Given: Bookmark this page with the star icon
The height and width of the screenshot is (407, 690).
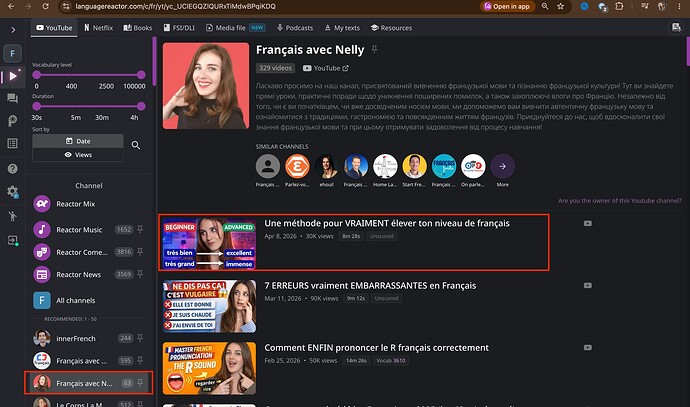Looking at the screenshot, I should pyautogui.click(x=560, y=7).
